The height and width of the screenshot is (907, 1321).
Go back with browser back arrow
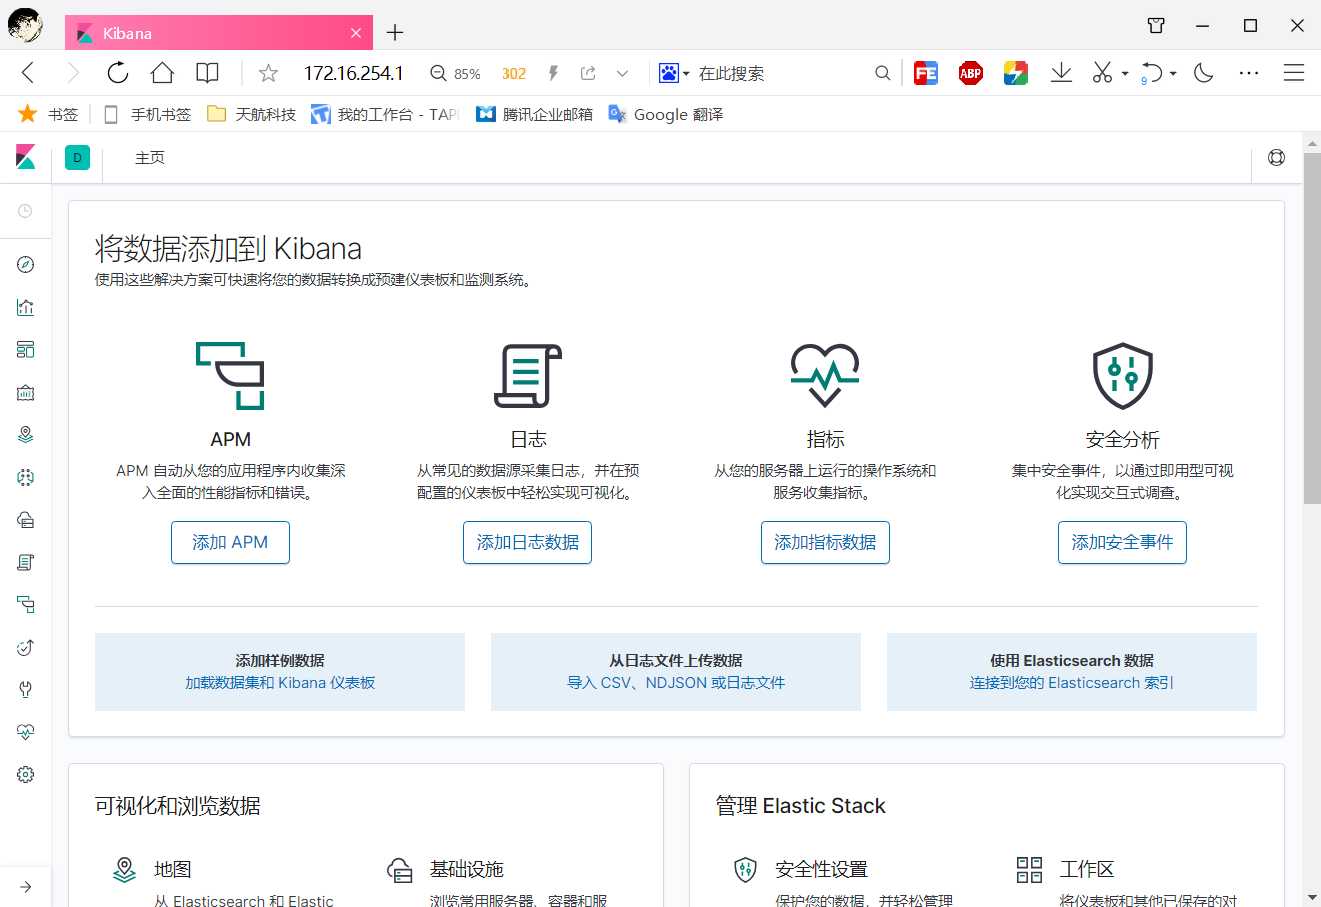pos(28,73)
